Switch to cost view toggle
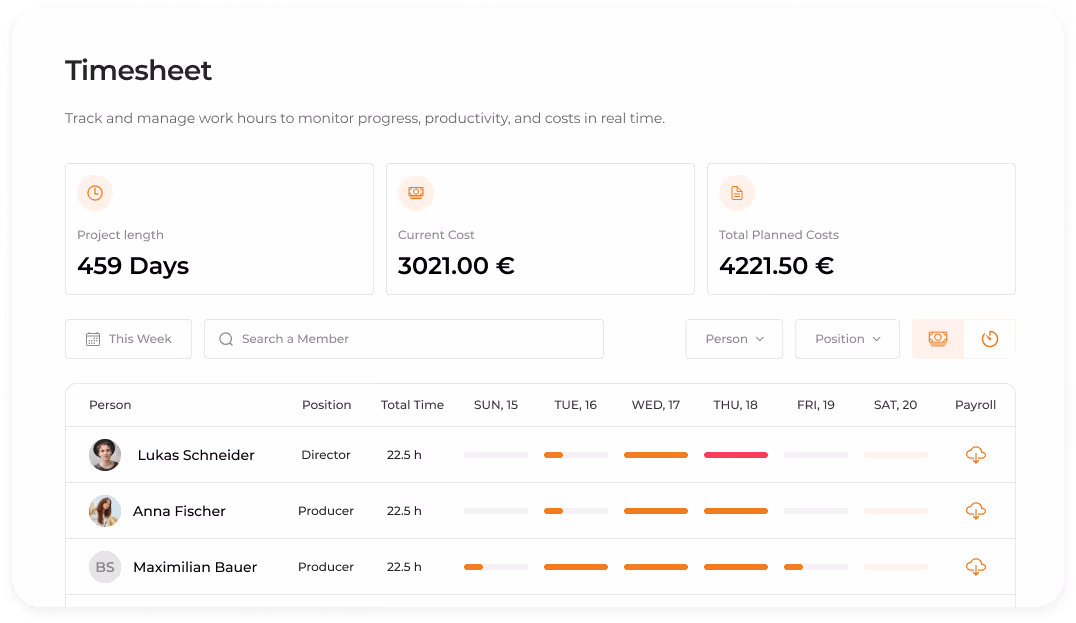The width and height of the screenshot is (1076, 623). click(x=938, y=339)
